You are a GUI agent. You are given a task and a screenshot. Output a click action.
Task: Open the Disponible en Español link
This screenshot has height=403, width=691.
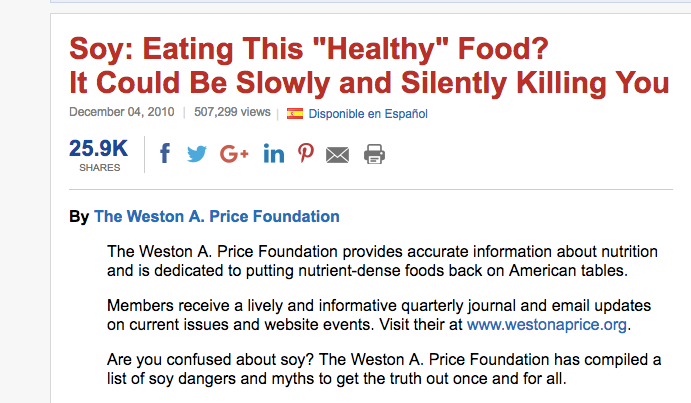click(368, 114)
